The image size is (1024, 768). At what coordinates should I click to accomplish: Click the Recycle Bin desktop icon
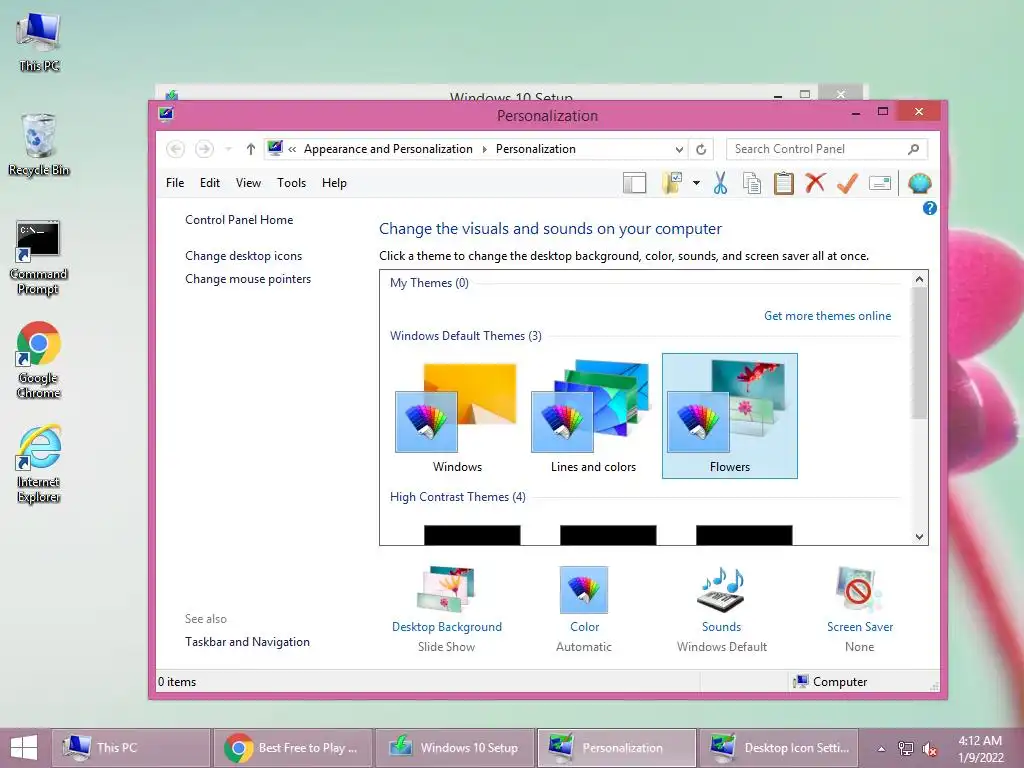(39, 145)
